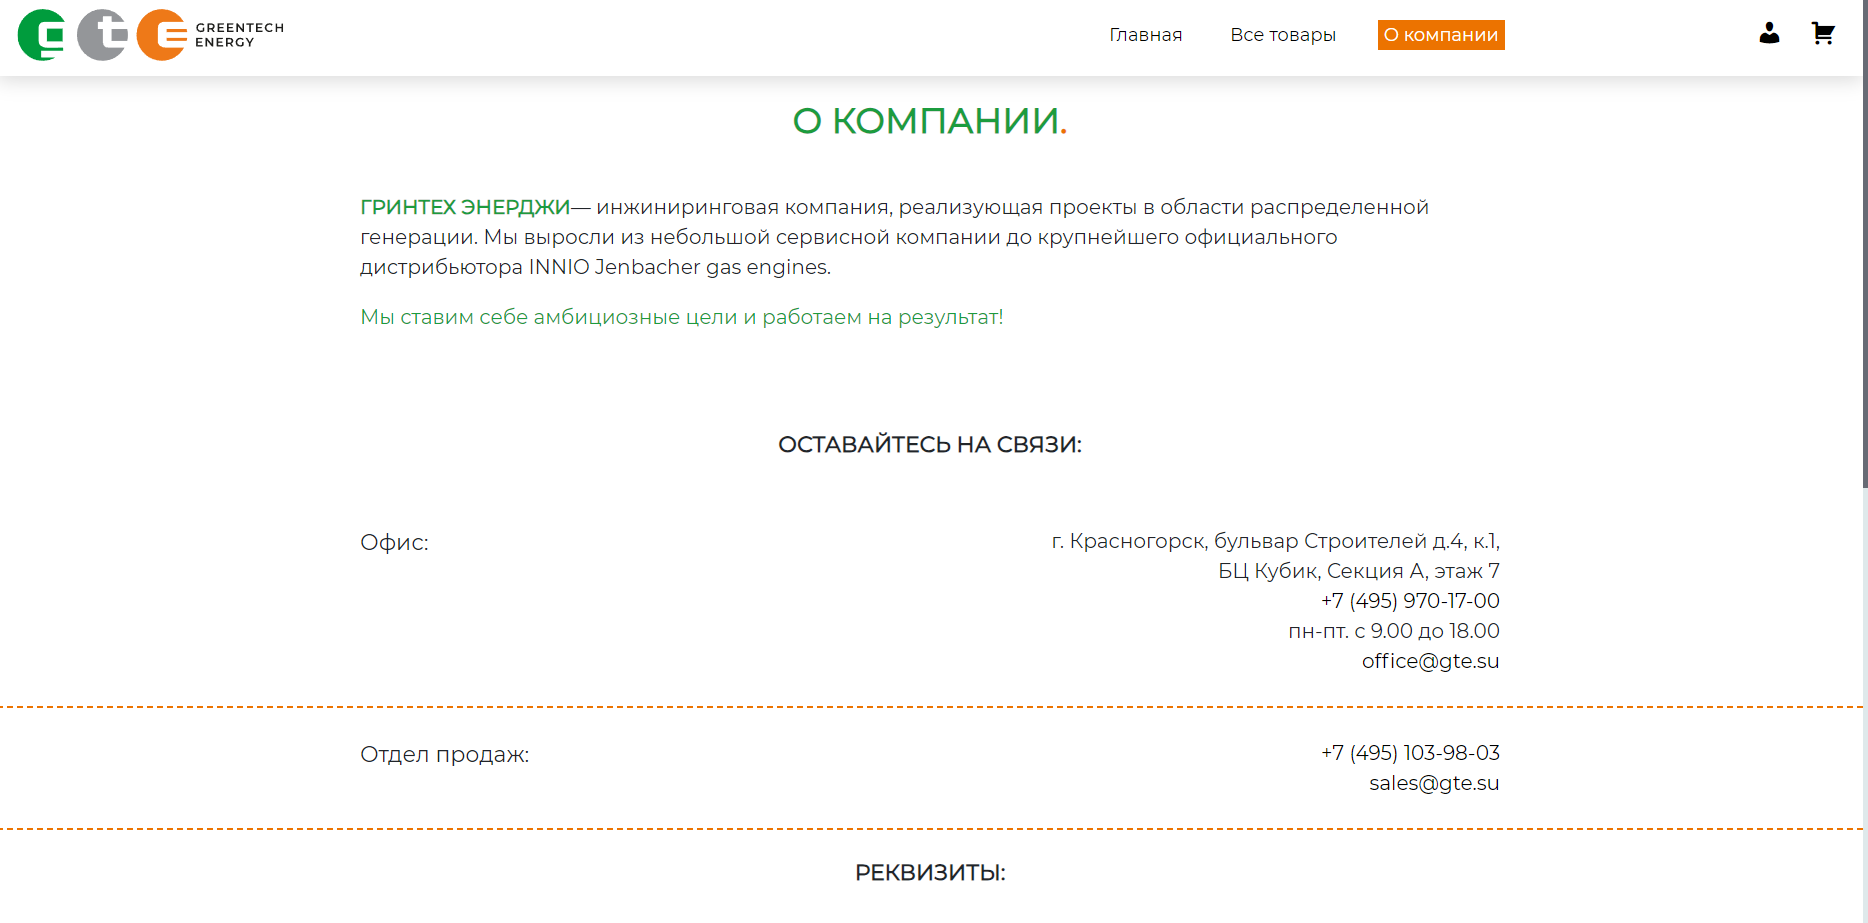The height and width of the screenshot is (923, 1868).
Task: Email sales at sales@gte.su
Action: tap(1434, 783)
